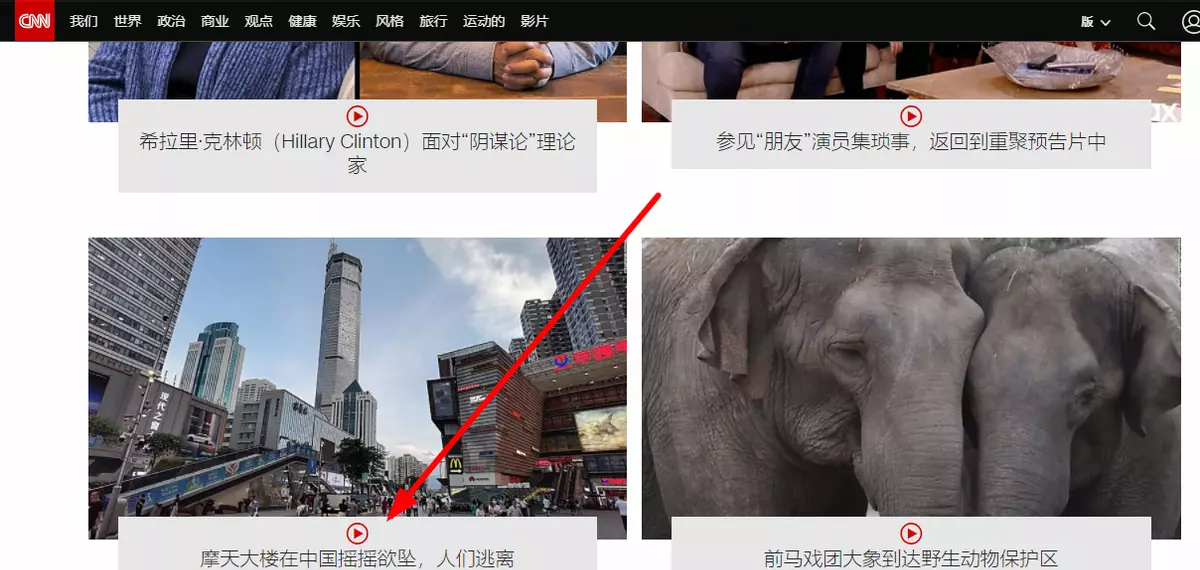Screen dimensions: 1200x570
Task: Click the CNN logo
Action: click(x=34, y=21)
